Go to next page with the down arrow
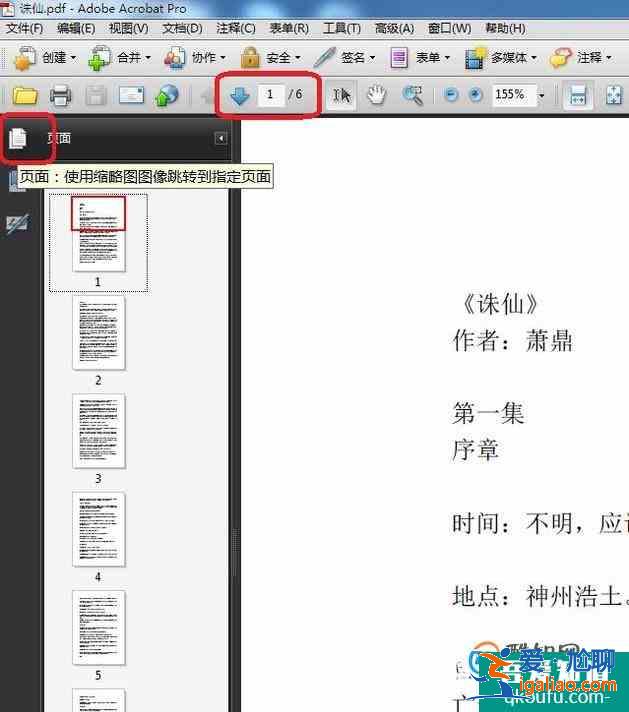The width and height of the screenshot is (629, 712). pos(239,96)
